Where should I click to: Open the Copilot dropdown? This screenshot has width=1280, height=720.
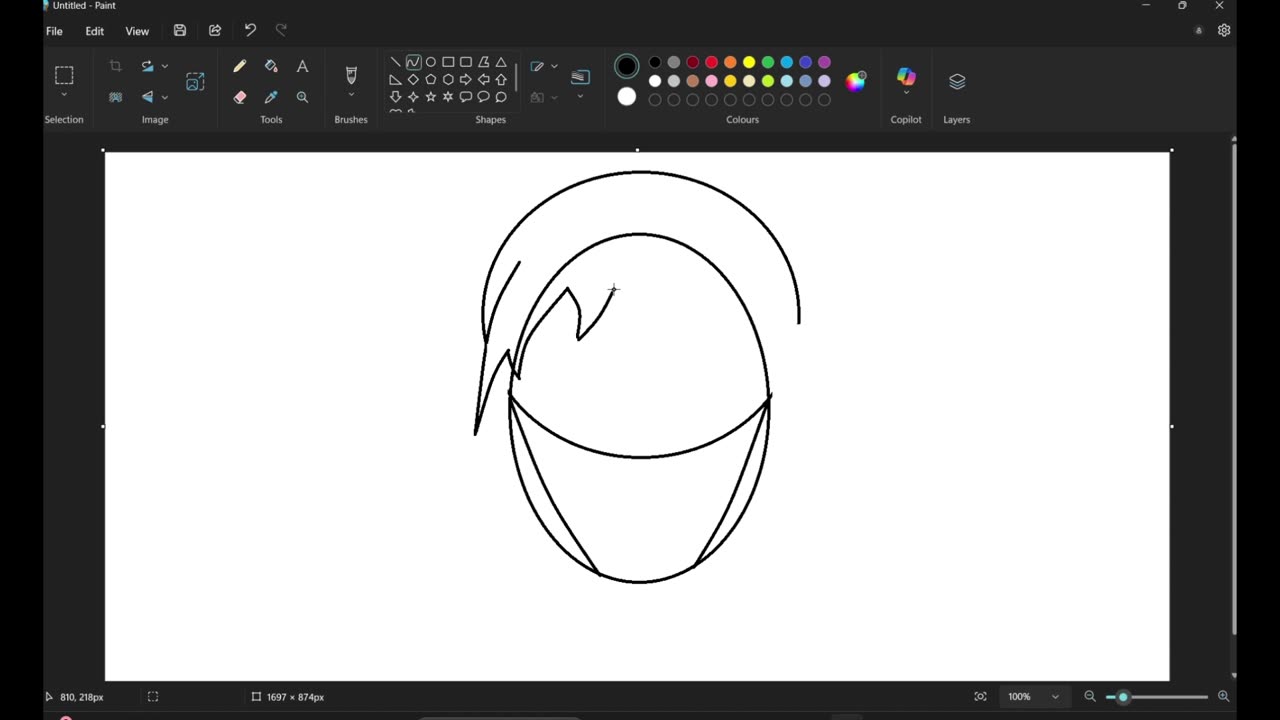point(906,93)
